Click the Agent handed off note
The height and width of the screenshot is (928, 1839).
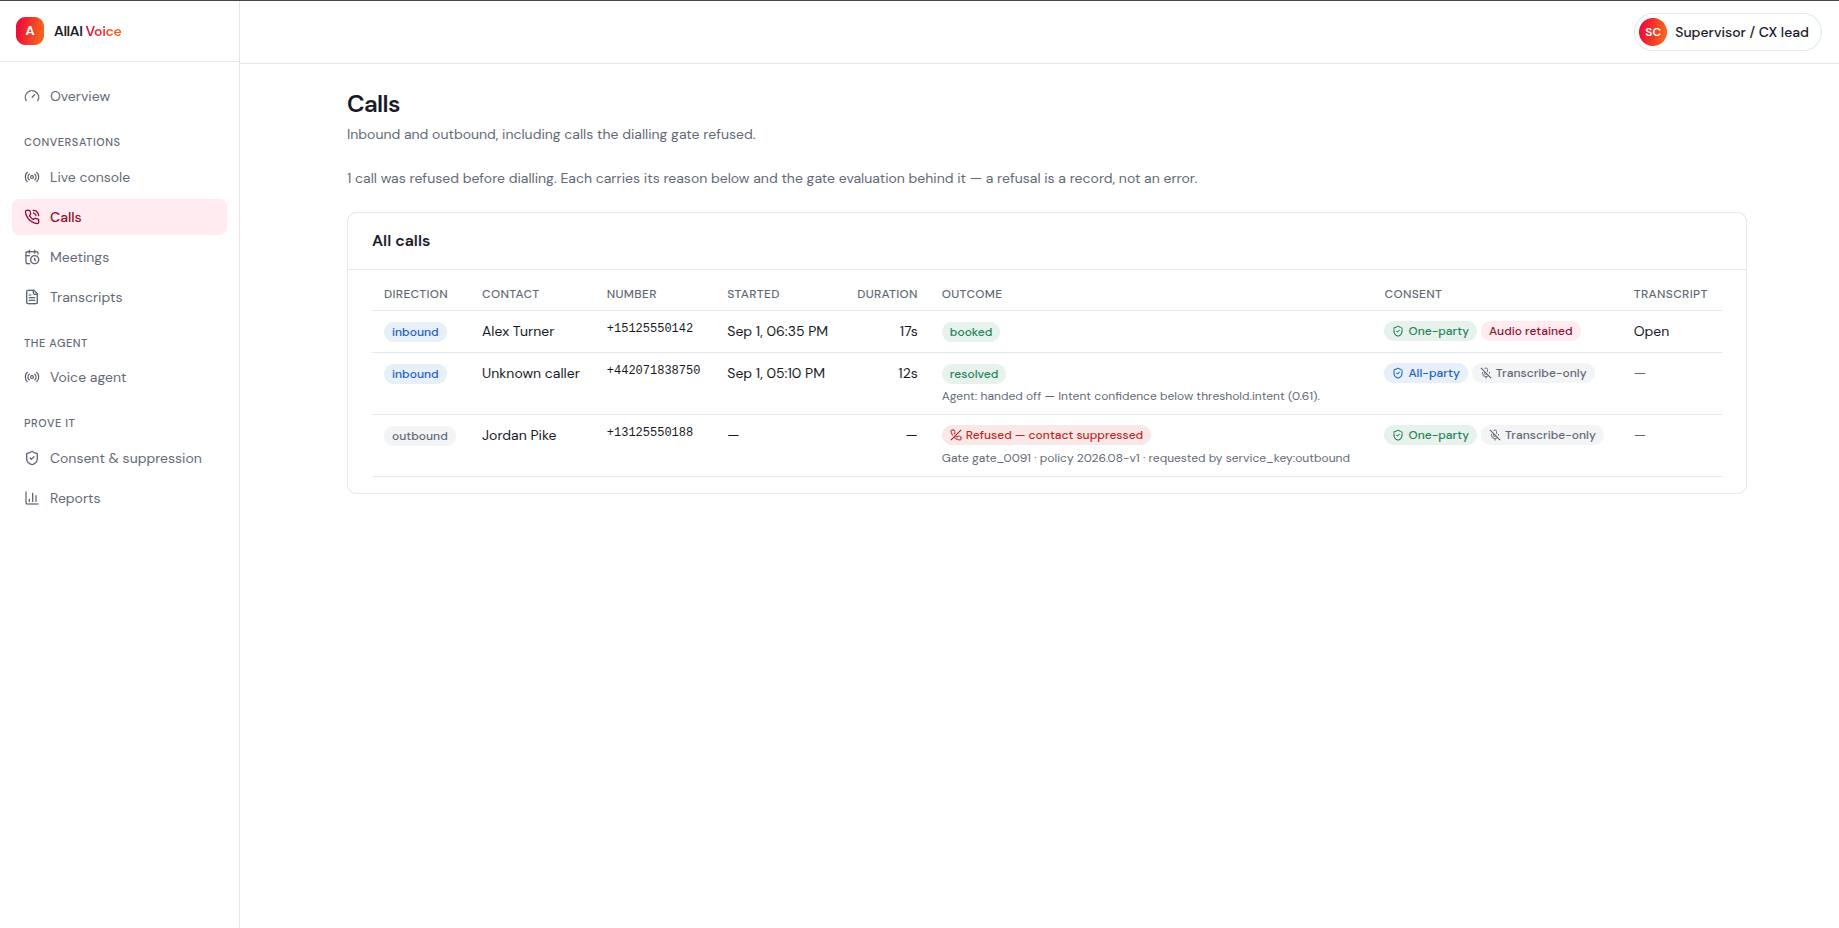[x=1131, y=396]
